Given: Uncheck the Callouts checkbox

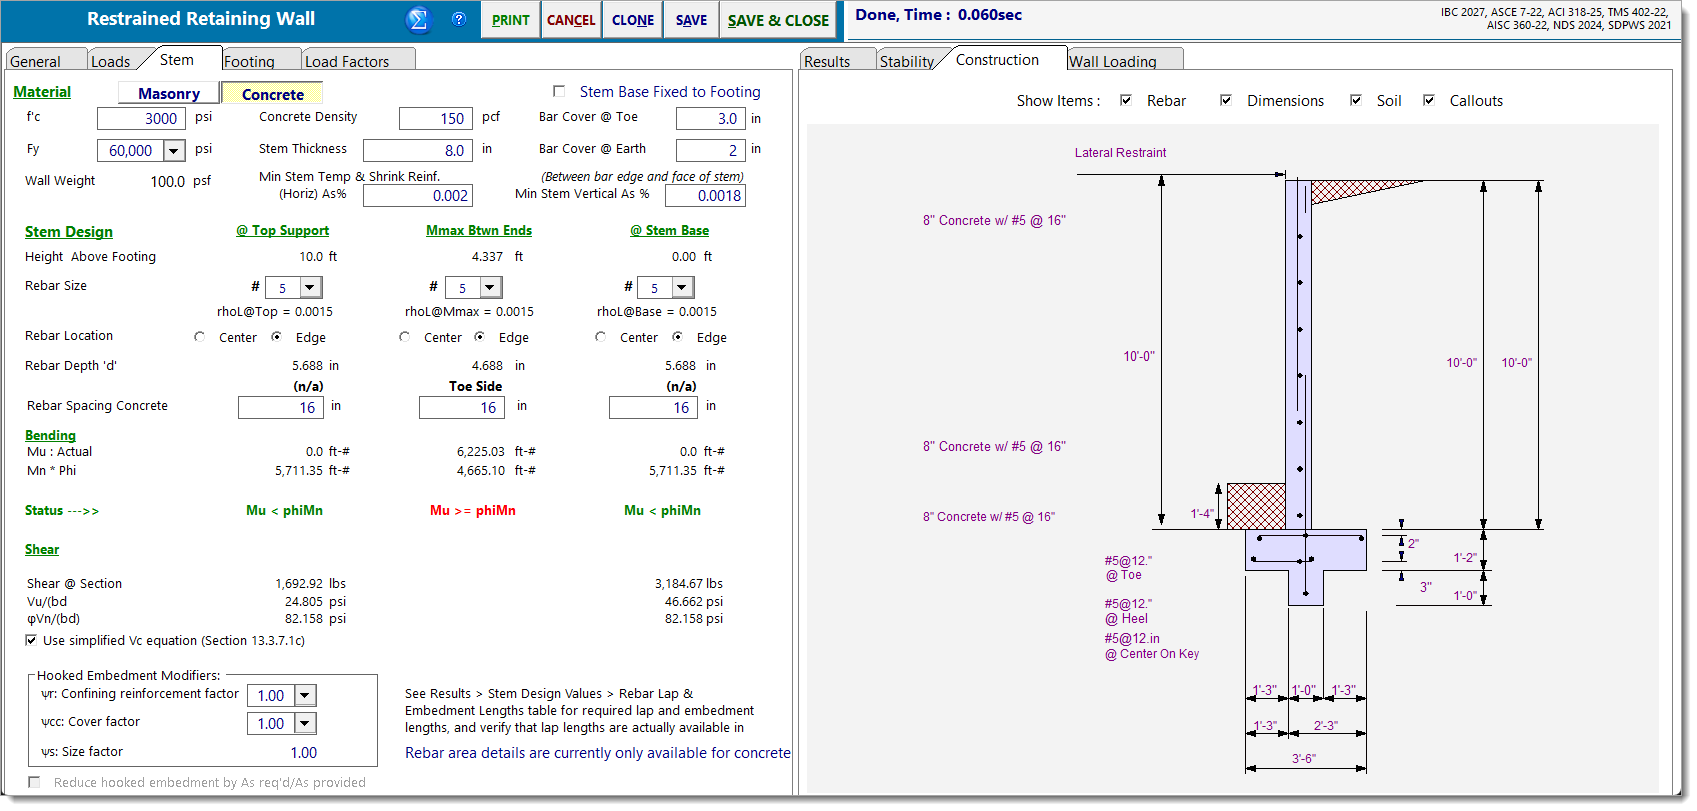Looking at the screenshot, I should [1429, 100].
